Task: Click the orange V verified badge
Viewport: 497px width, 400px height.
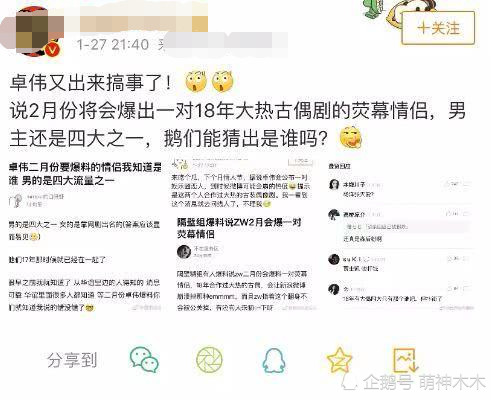Action: (52, 49)
